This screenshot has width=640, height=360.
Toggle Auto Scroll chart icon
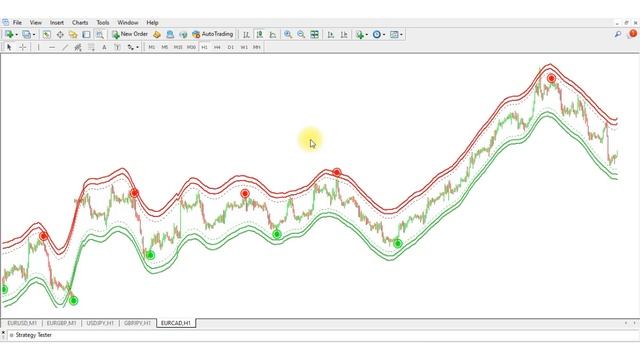331,35
